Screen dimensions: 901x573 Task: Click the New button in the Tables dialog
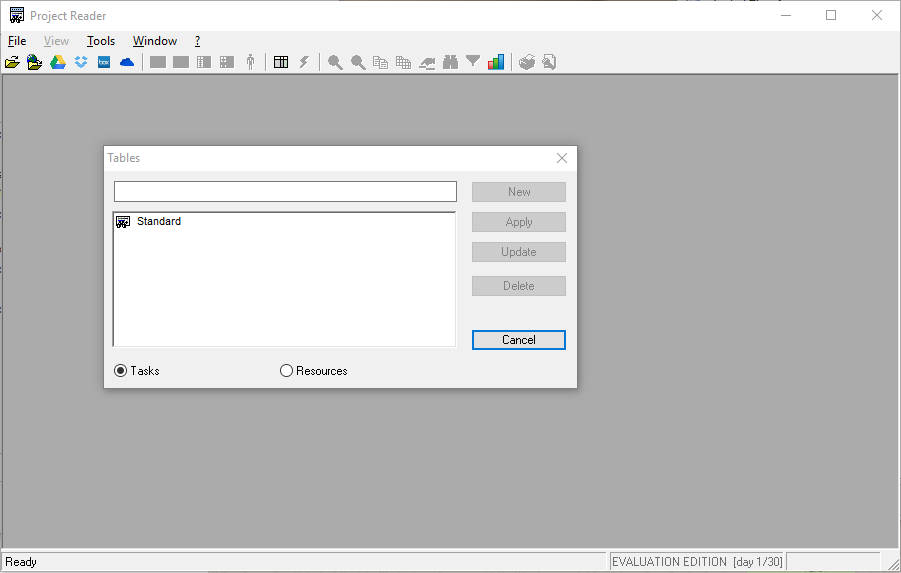pyautogui.click(x=519, y=192)
